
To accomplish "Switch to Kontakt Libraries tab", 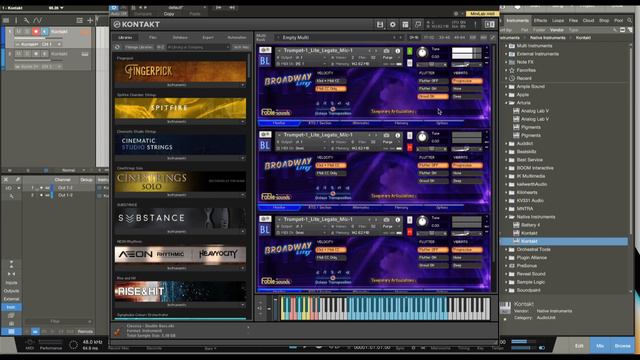I will tap(125, 37).
